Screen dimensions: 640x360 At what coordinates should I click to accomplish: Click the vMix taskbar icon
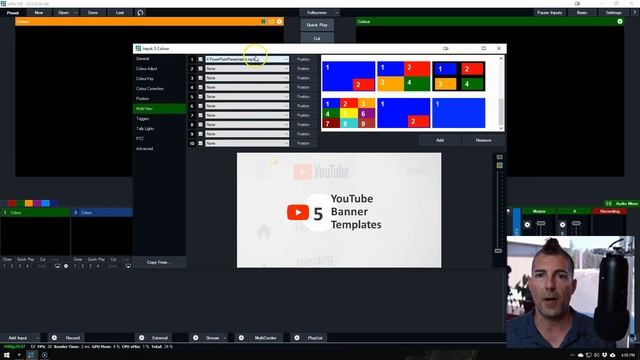click(x=31, y=355)
